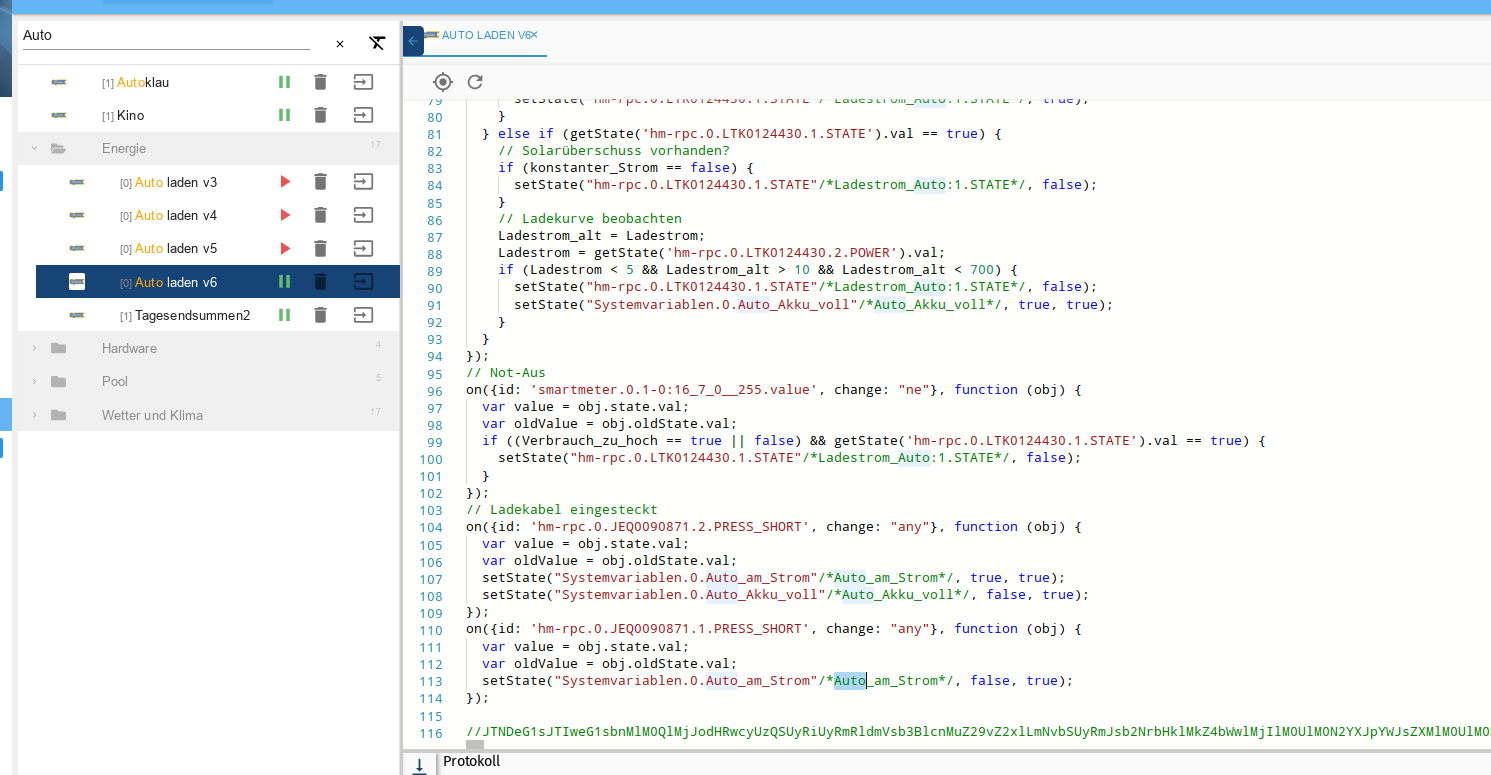Screen dimensions: 1491x775
Task: Pause the Tagesendsummen2 script
Action: [x=284, y=315]
